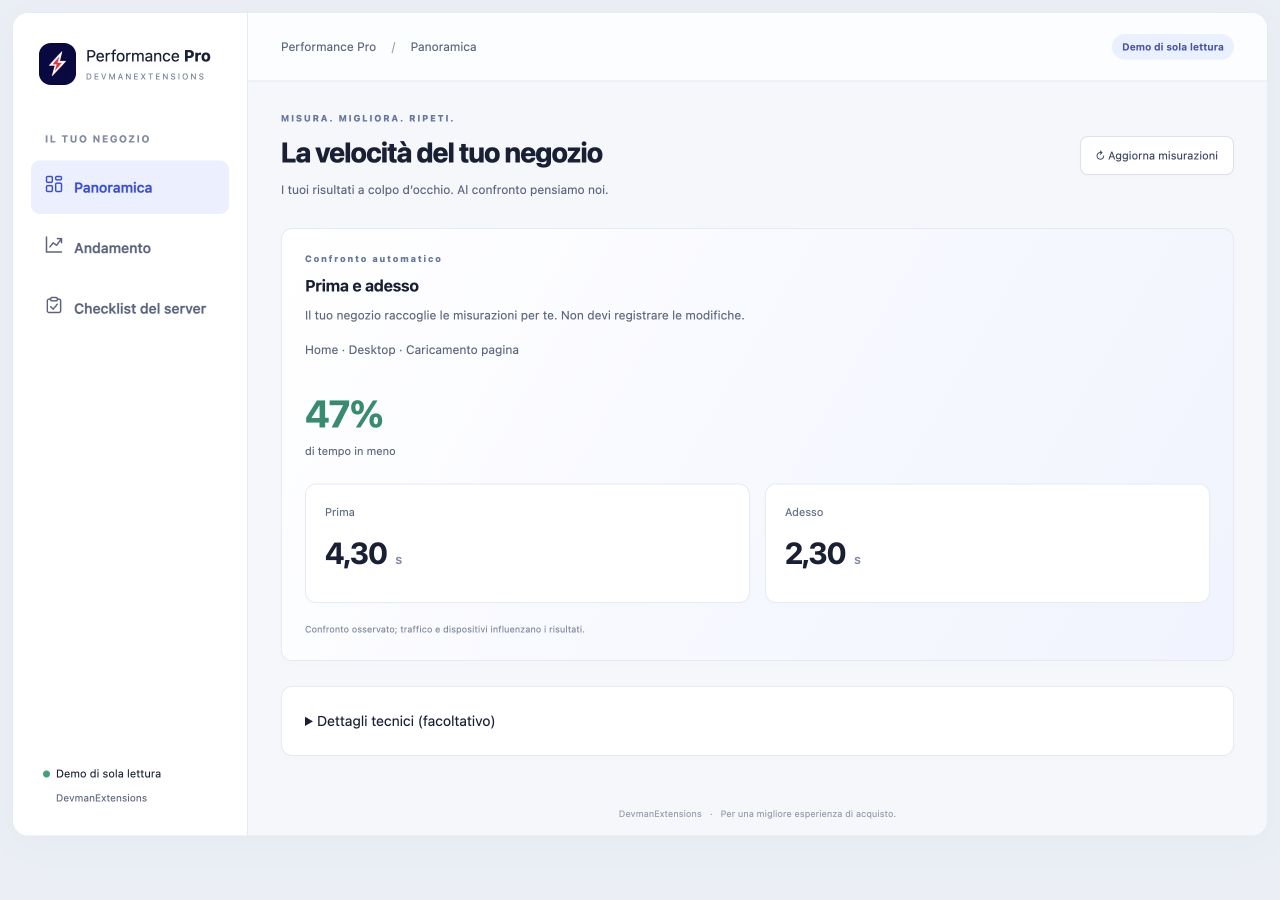Click the Performance Pro sidebar brand name
Viewport: 1280px width, 900px height.
[x=148, y=56]
